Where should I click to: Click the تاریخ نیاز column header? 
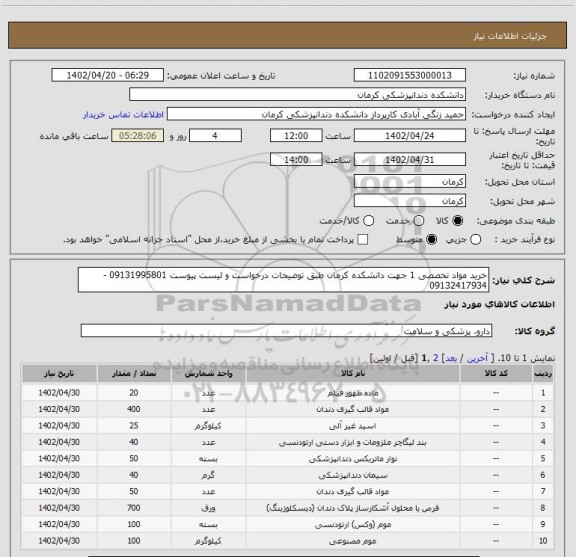click(x=59, y=374)
